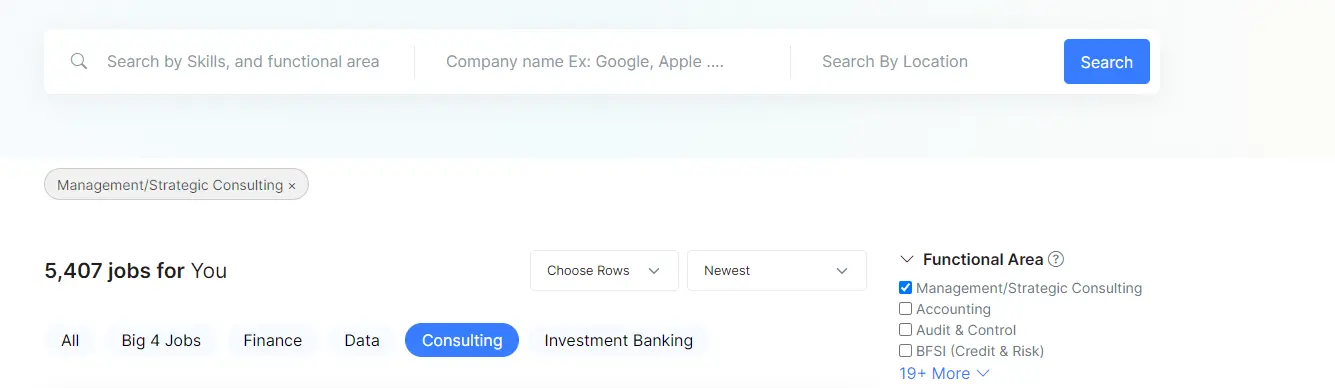Click the search magnifier icon
Screen dimensions: 1335x388
click(79, 62)
